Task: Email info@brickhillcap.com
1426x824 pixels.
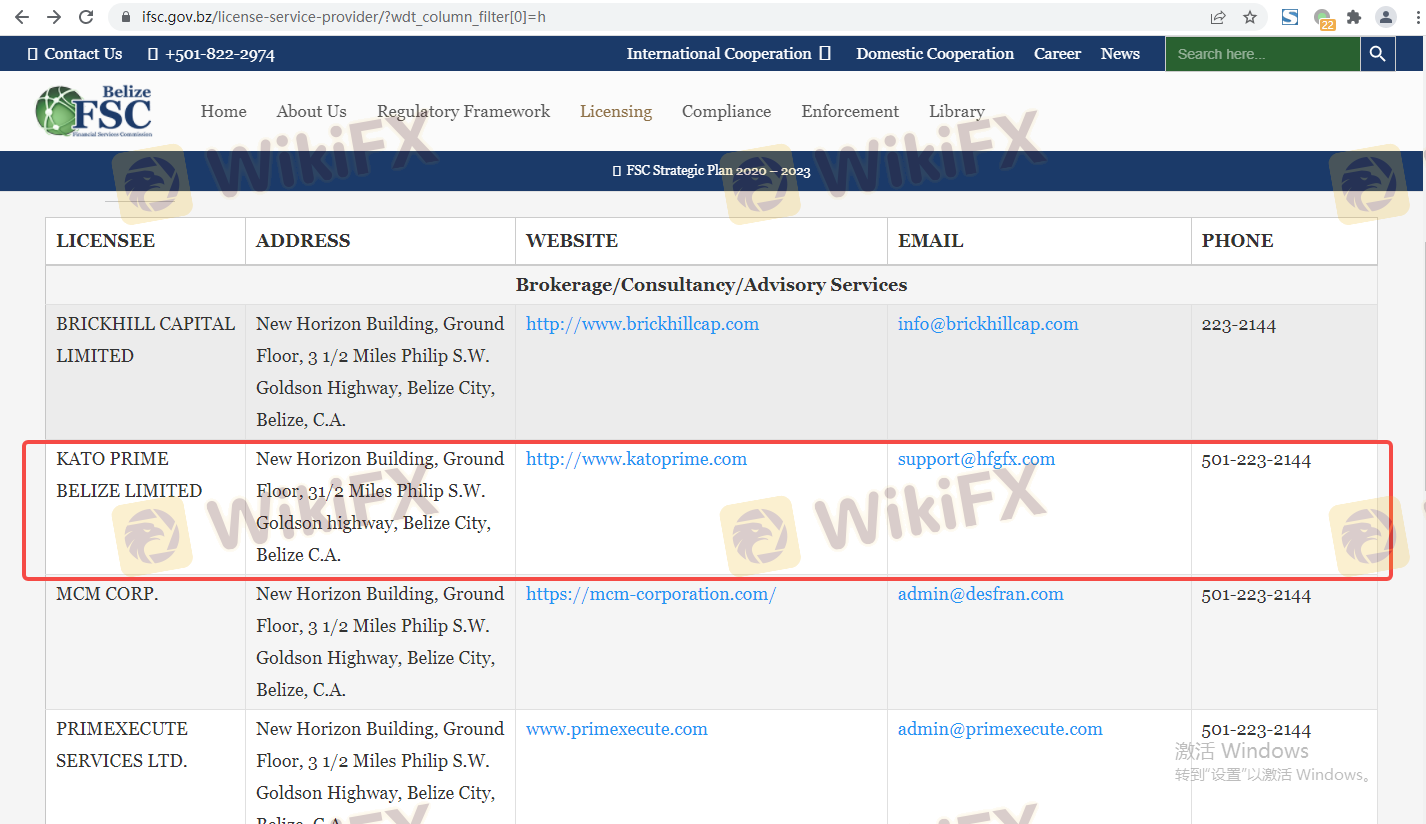Action: pos(988,324)
